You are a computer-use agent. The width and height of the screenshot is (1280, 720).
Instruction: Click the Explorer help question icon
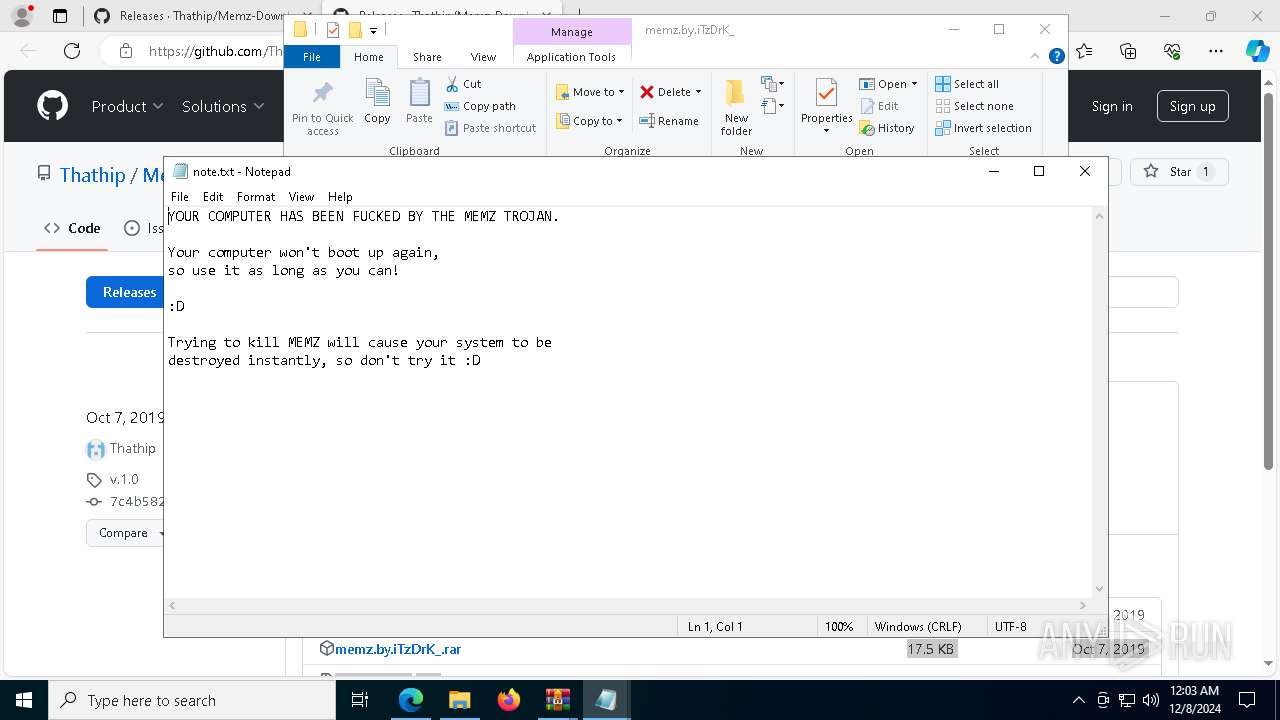1056,57
